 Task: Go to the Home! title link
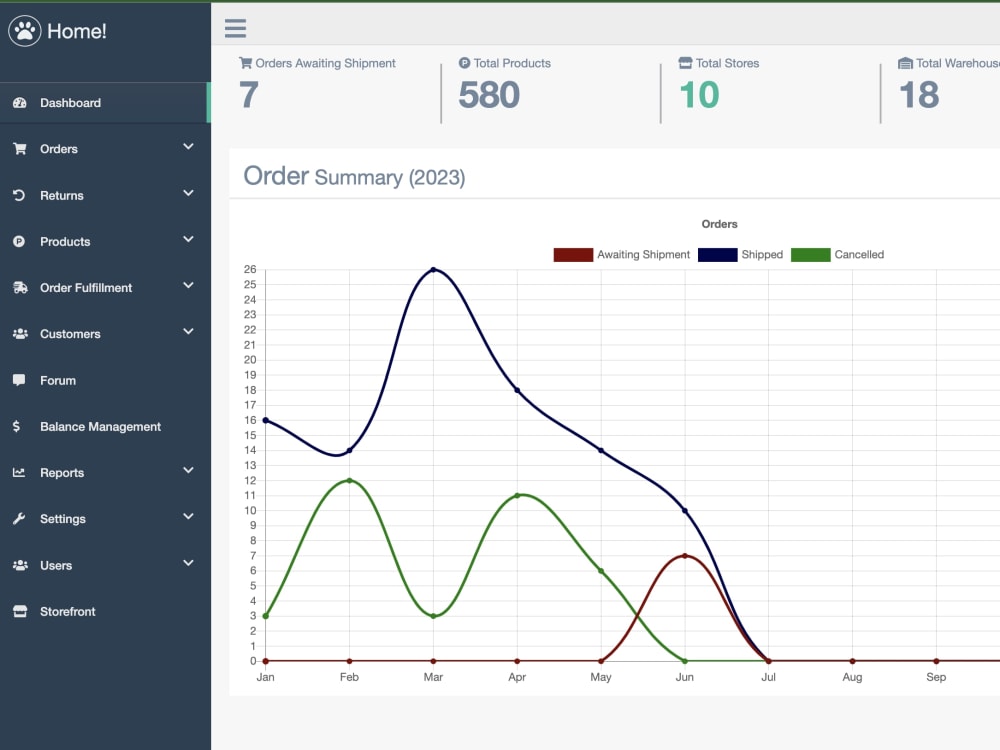(x=77, y=31)
